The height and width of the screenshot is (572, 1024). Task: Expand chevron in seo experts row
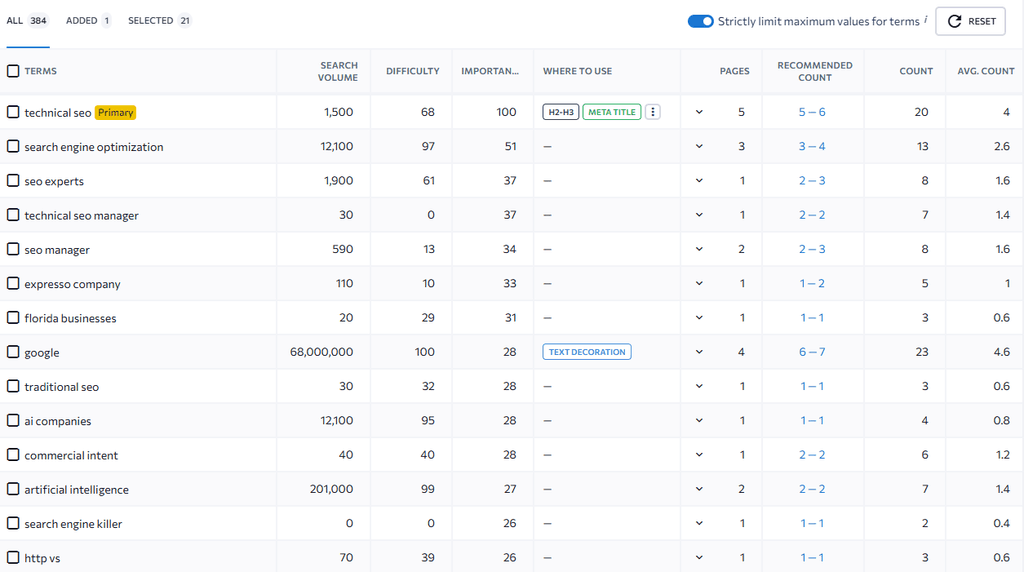699,181
